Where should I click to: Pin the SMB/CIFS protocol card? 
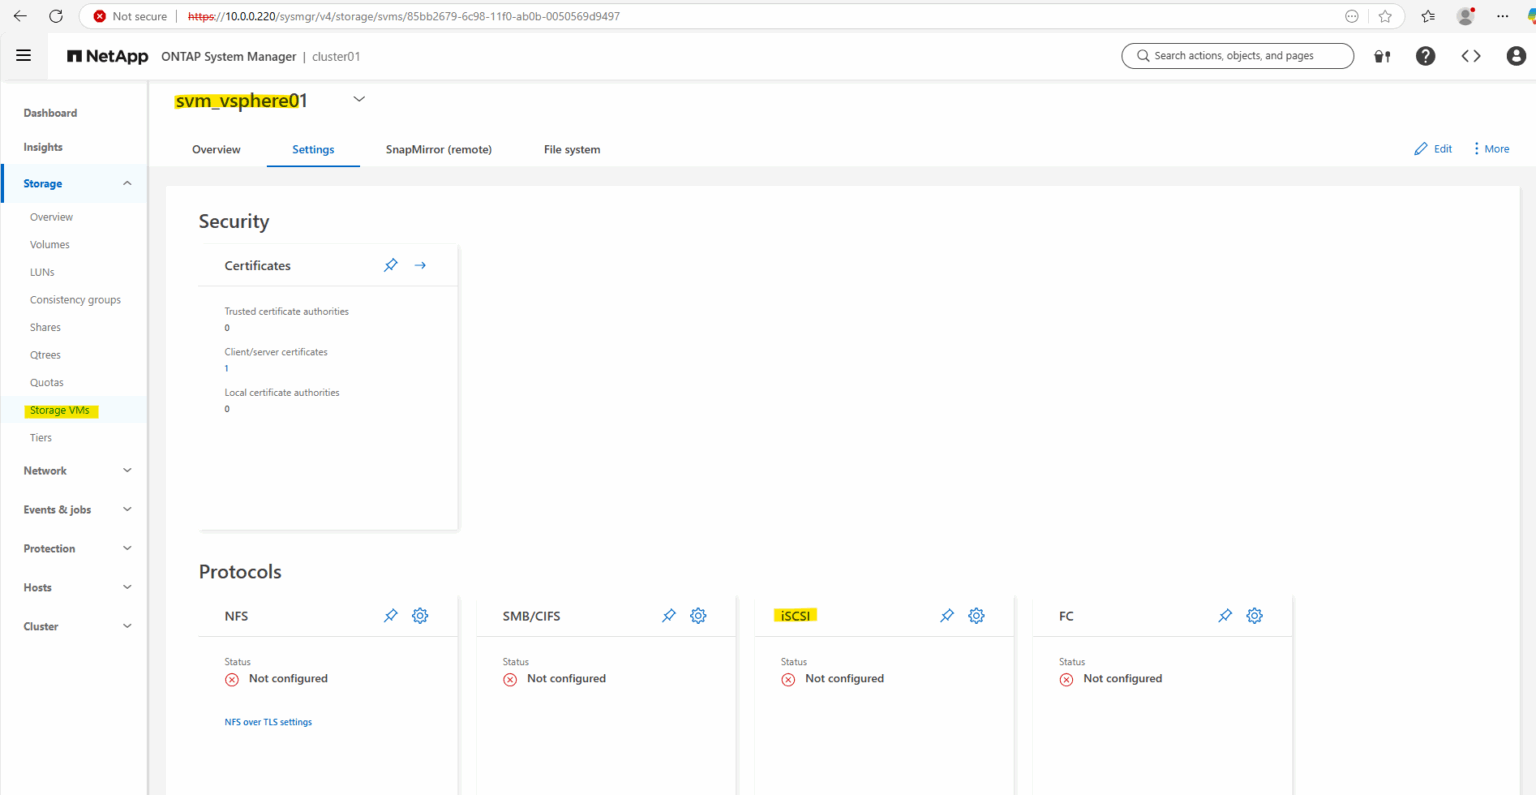[668, 615]
